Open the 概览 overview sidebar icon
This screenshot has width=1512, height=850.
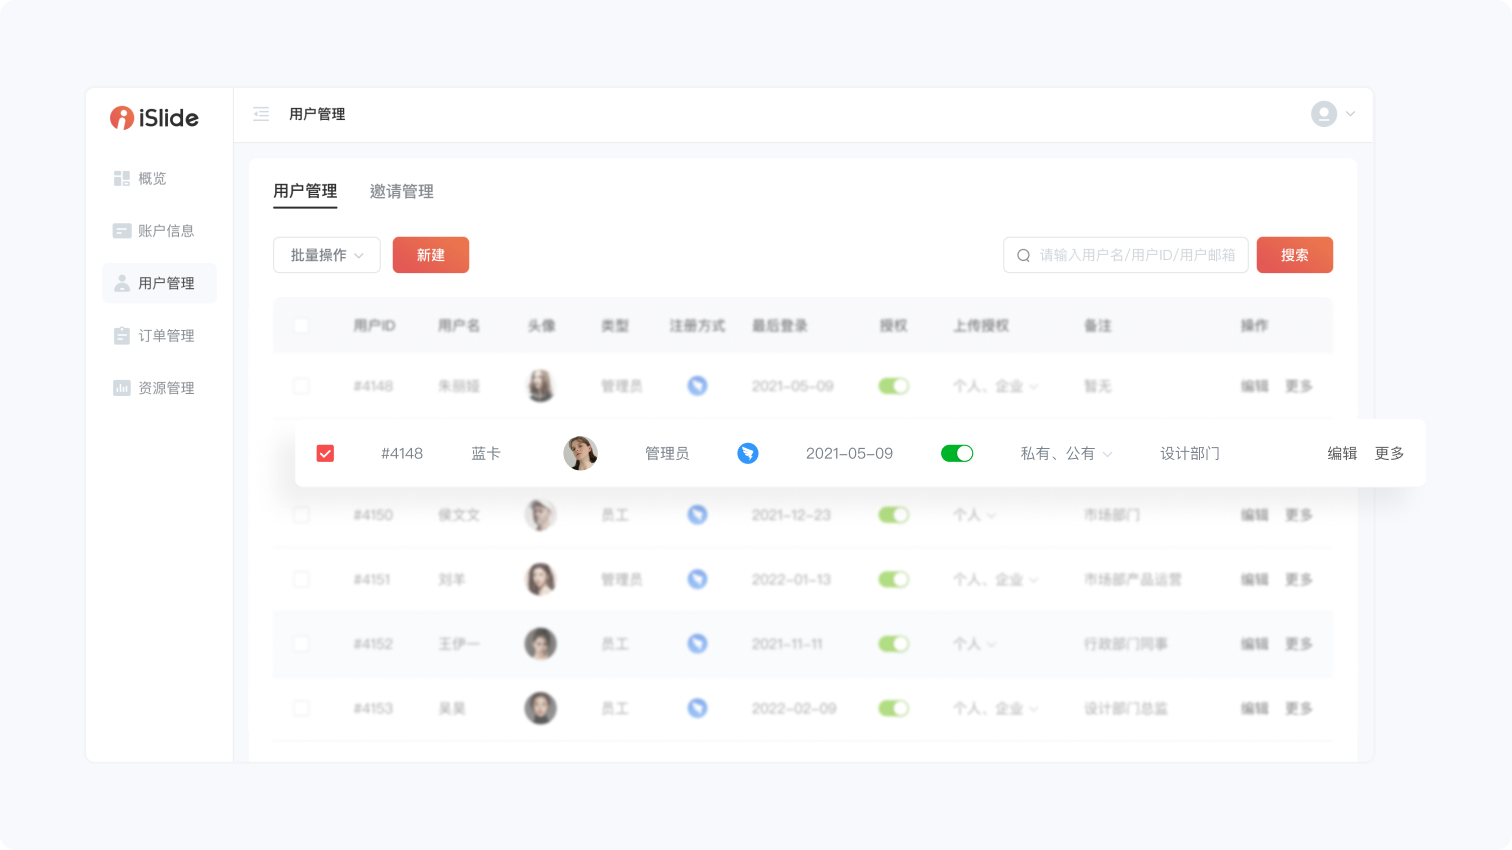tap(122, 178)
